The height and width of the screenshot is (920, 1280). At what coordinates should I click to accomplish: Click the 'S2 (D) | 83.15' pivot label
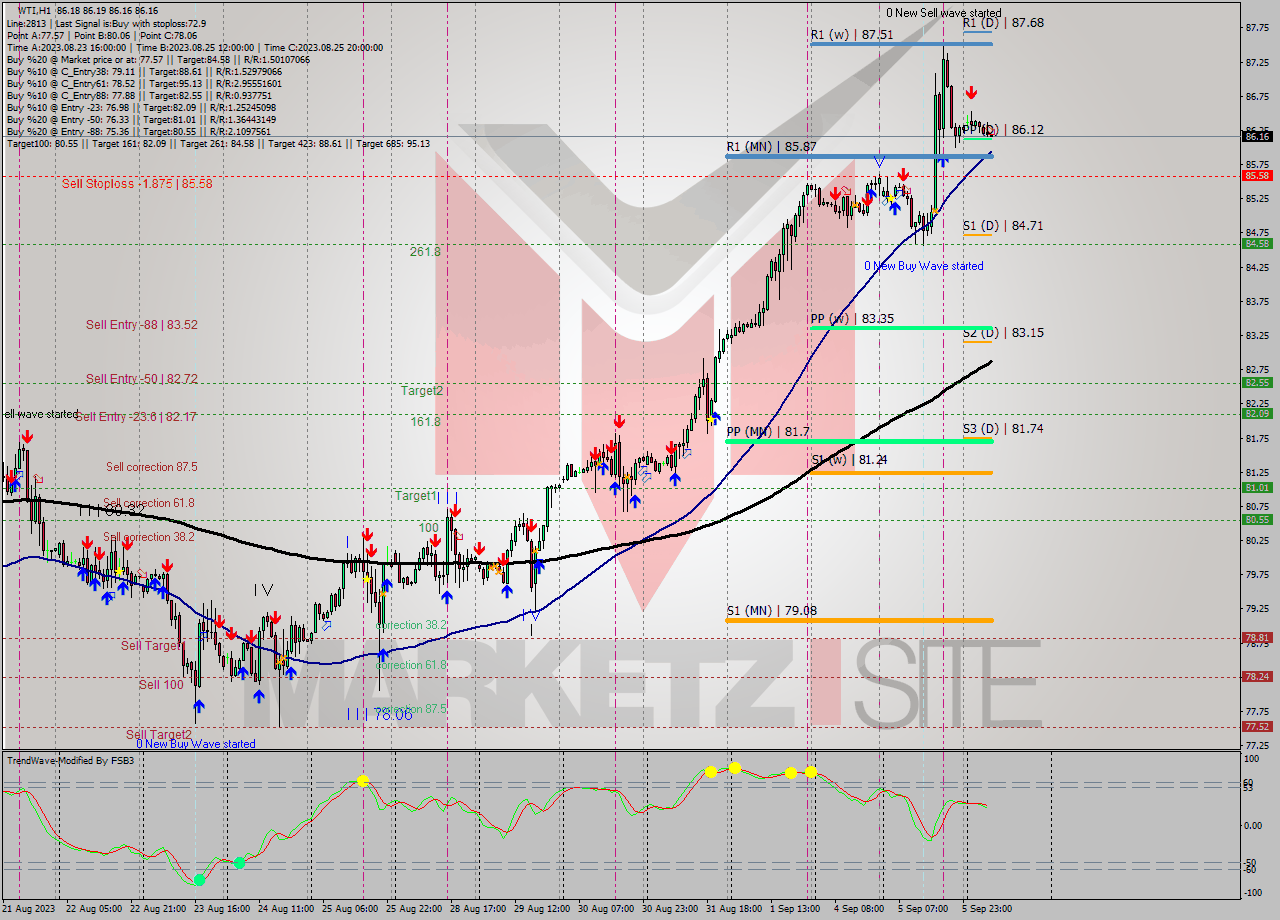tap(1003, 332)
